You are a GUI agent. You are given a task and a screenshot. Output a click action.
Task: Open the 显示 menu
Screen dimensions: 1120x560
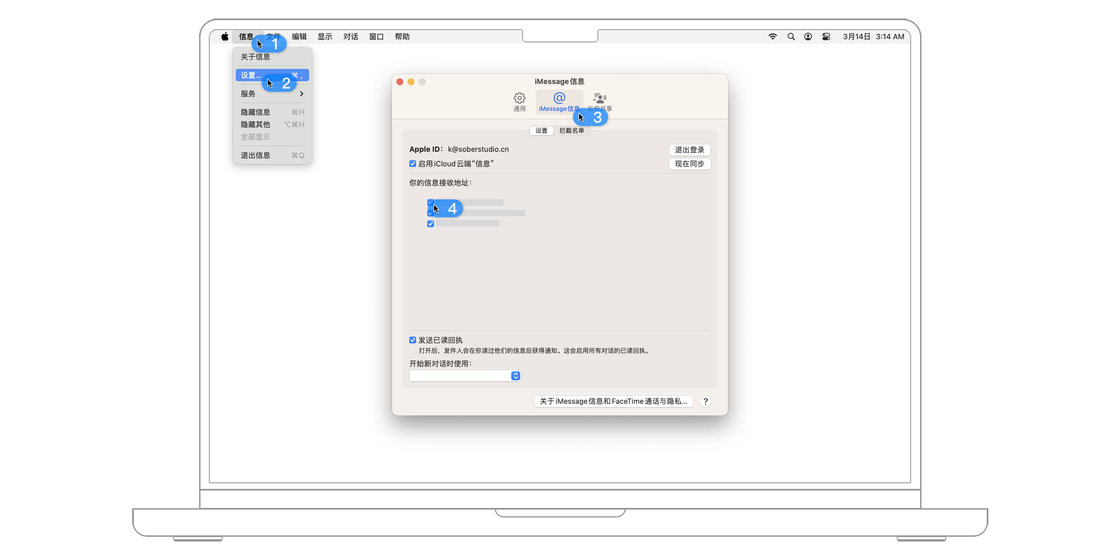325,36
